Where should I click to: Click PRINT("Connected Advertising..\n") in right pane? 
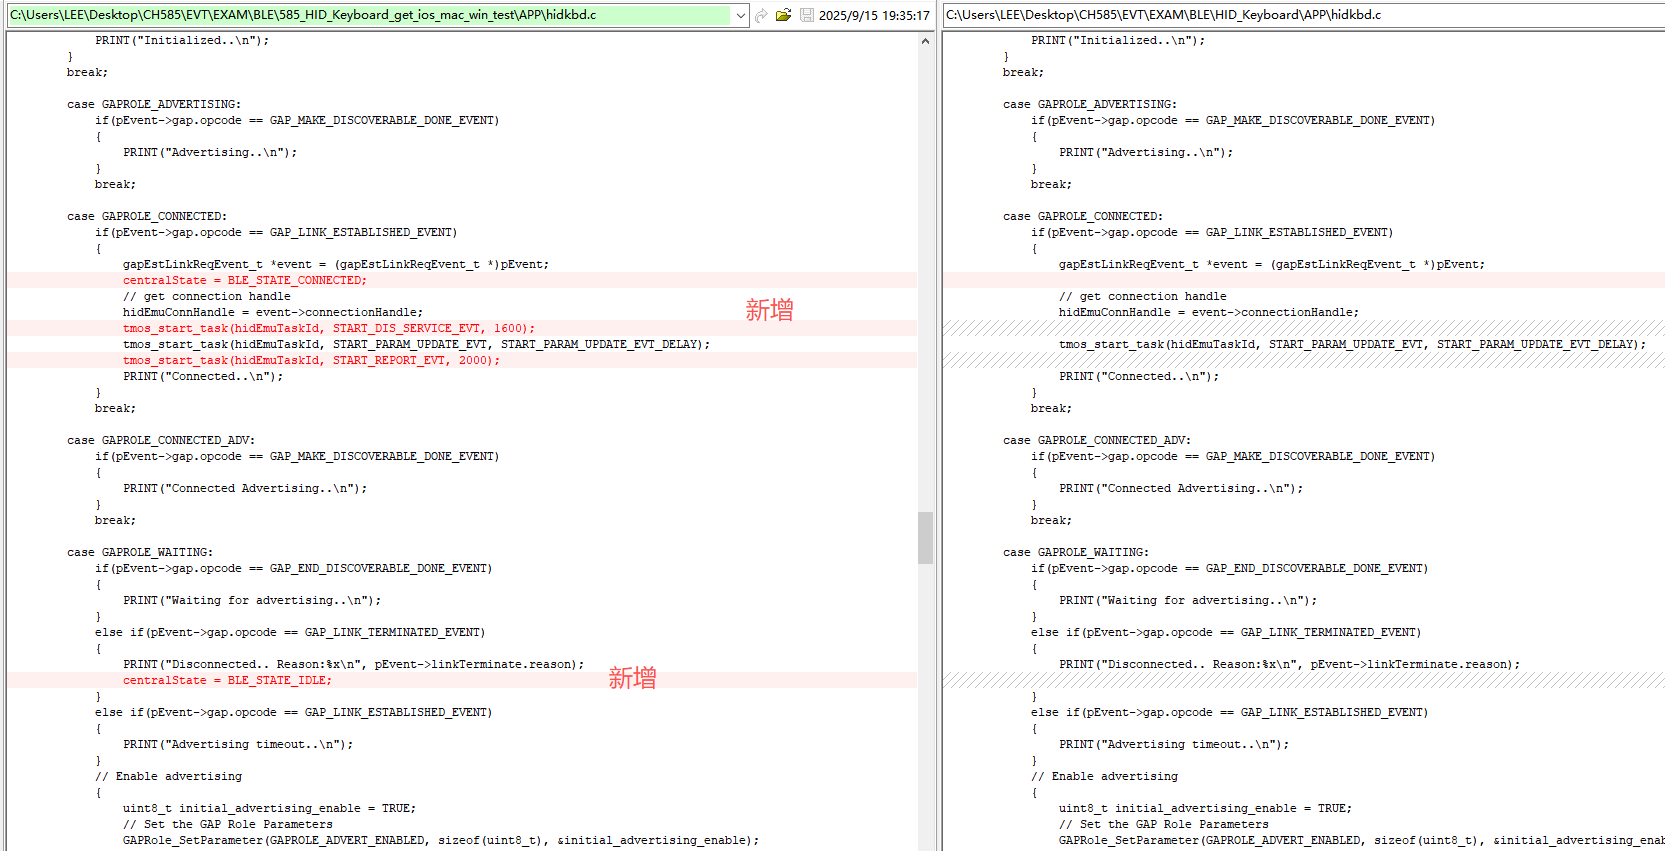coord(1181,488)
